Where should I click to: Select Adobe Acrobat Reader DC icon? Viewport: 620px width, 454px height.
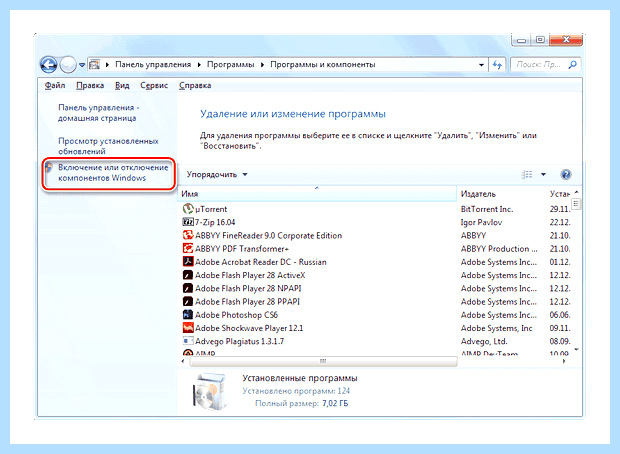[188, 262]
